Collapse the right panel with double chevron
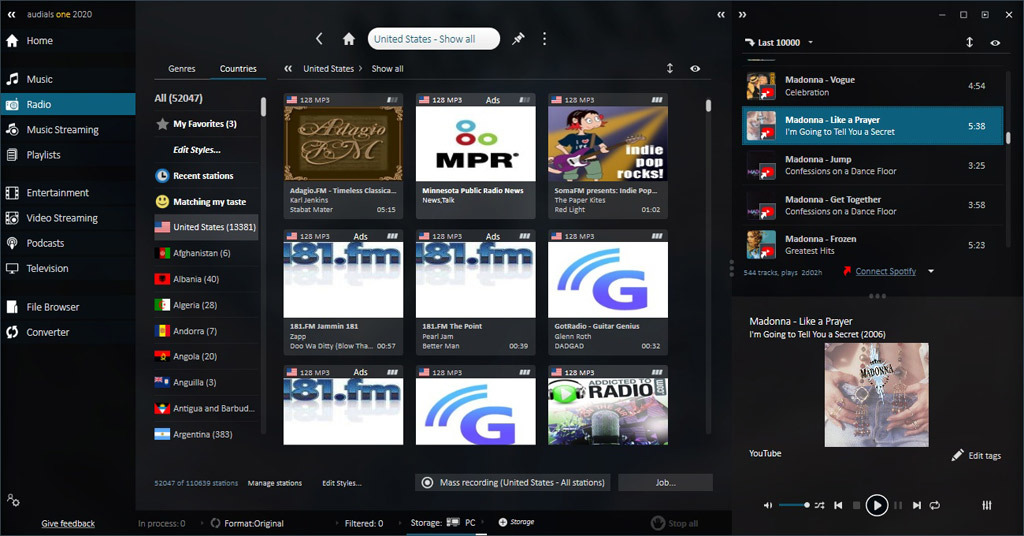This screenshot has width=1024, height=536. click(x=721, y=14)
